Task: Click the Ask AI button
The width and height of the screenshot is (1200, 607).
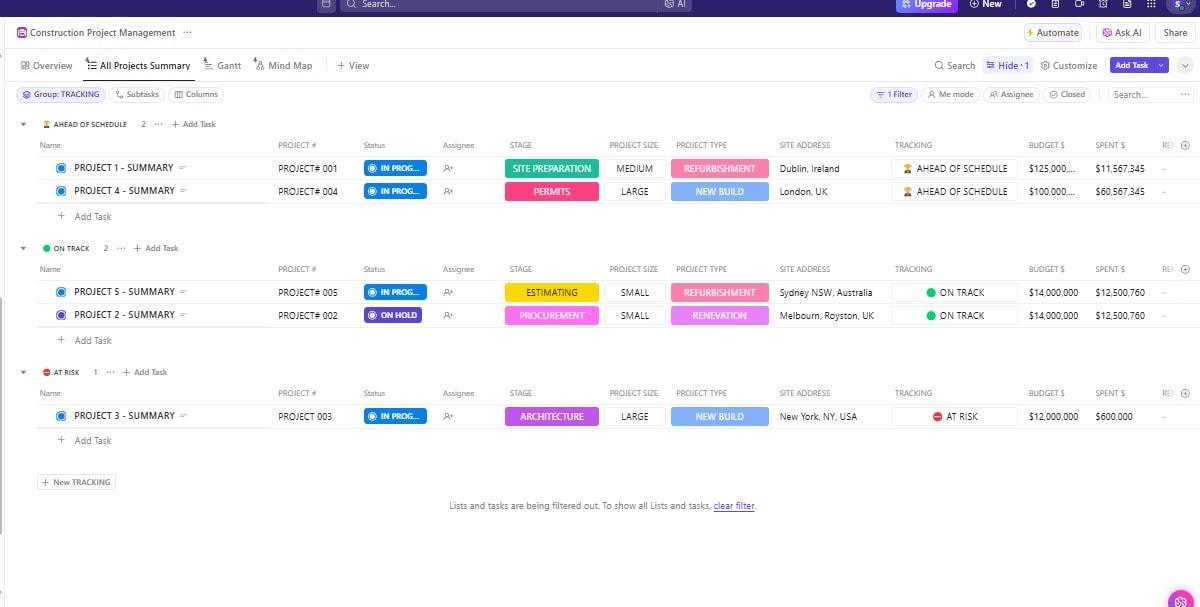Action: pos(1122,33)
